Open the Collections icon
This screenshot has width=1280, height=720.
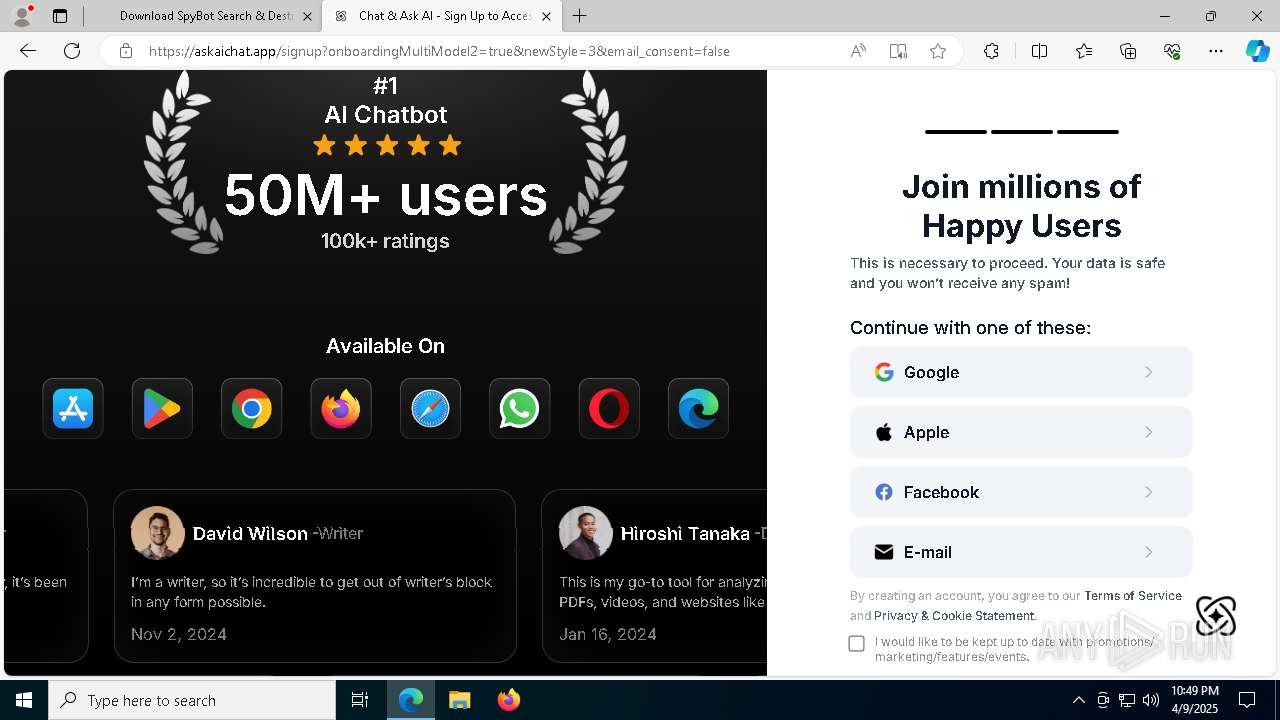pyautogui.click(x=1128, y=51)
